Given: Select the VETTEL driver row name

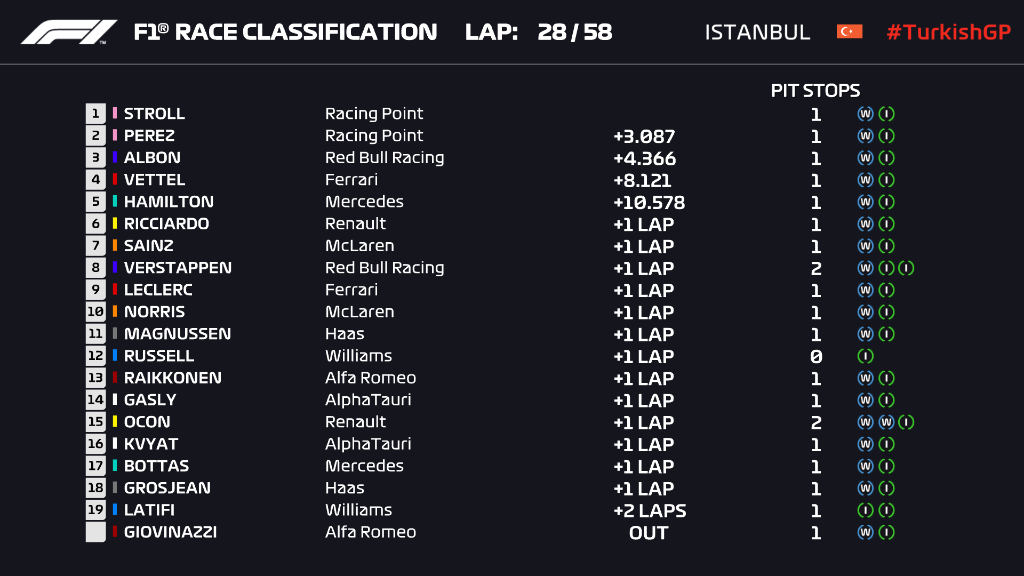Looking at the screenshot, I should (154, 180).
